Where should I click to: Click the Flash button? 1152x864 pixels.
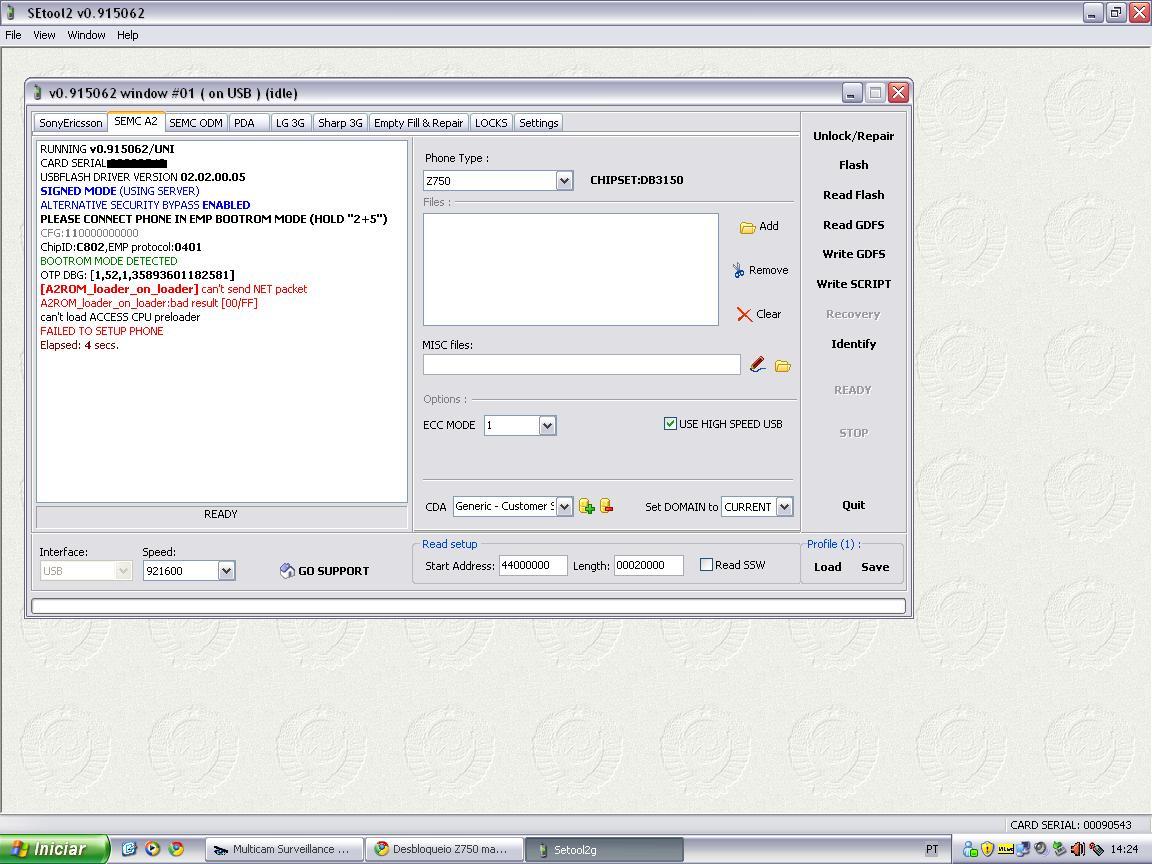(x=853, y=165)
